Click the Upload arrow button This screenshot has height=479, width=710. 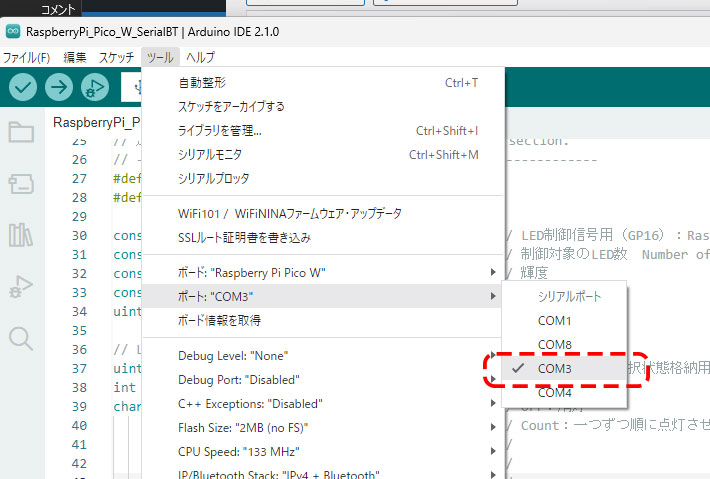coord(59,87)
